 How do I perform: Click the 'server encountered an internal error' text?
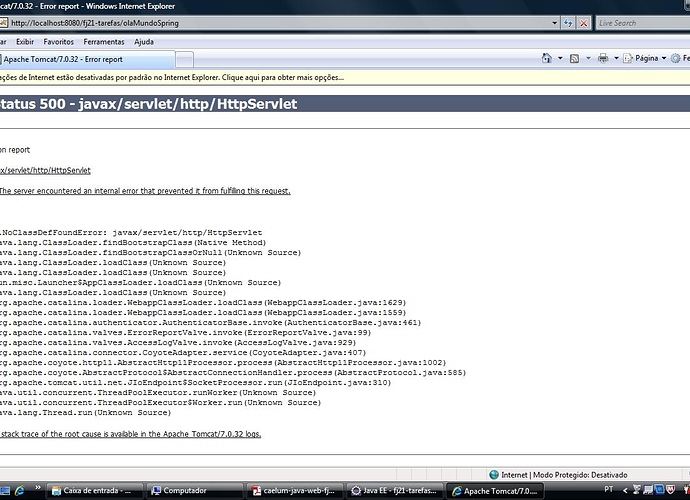145,191
